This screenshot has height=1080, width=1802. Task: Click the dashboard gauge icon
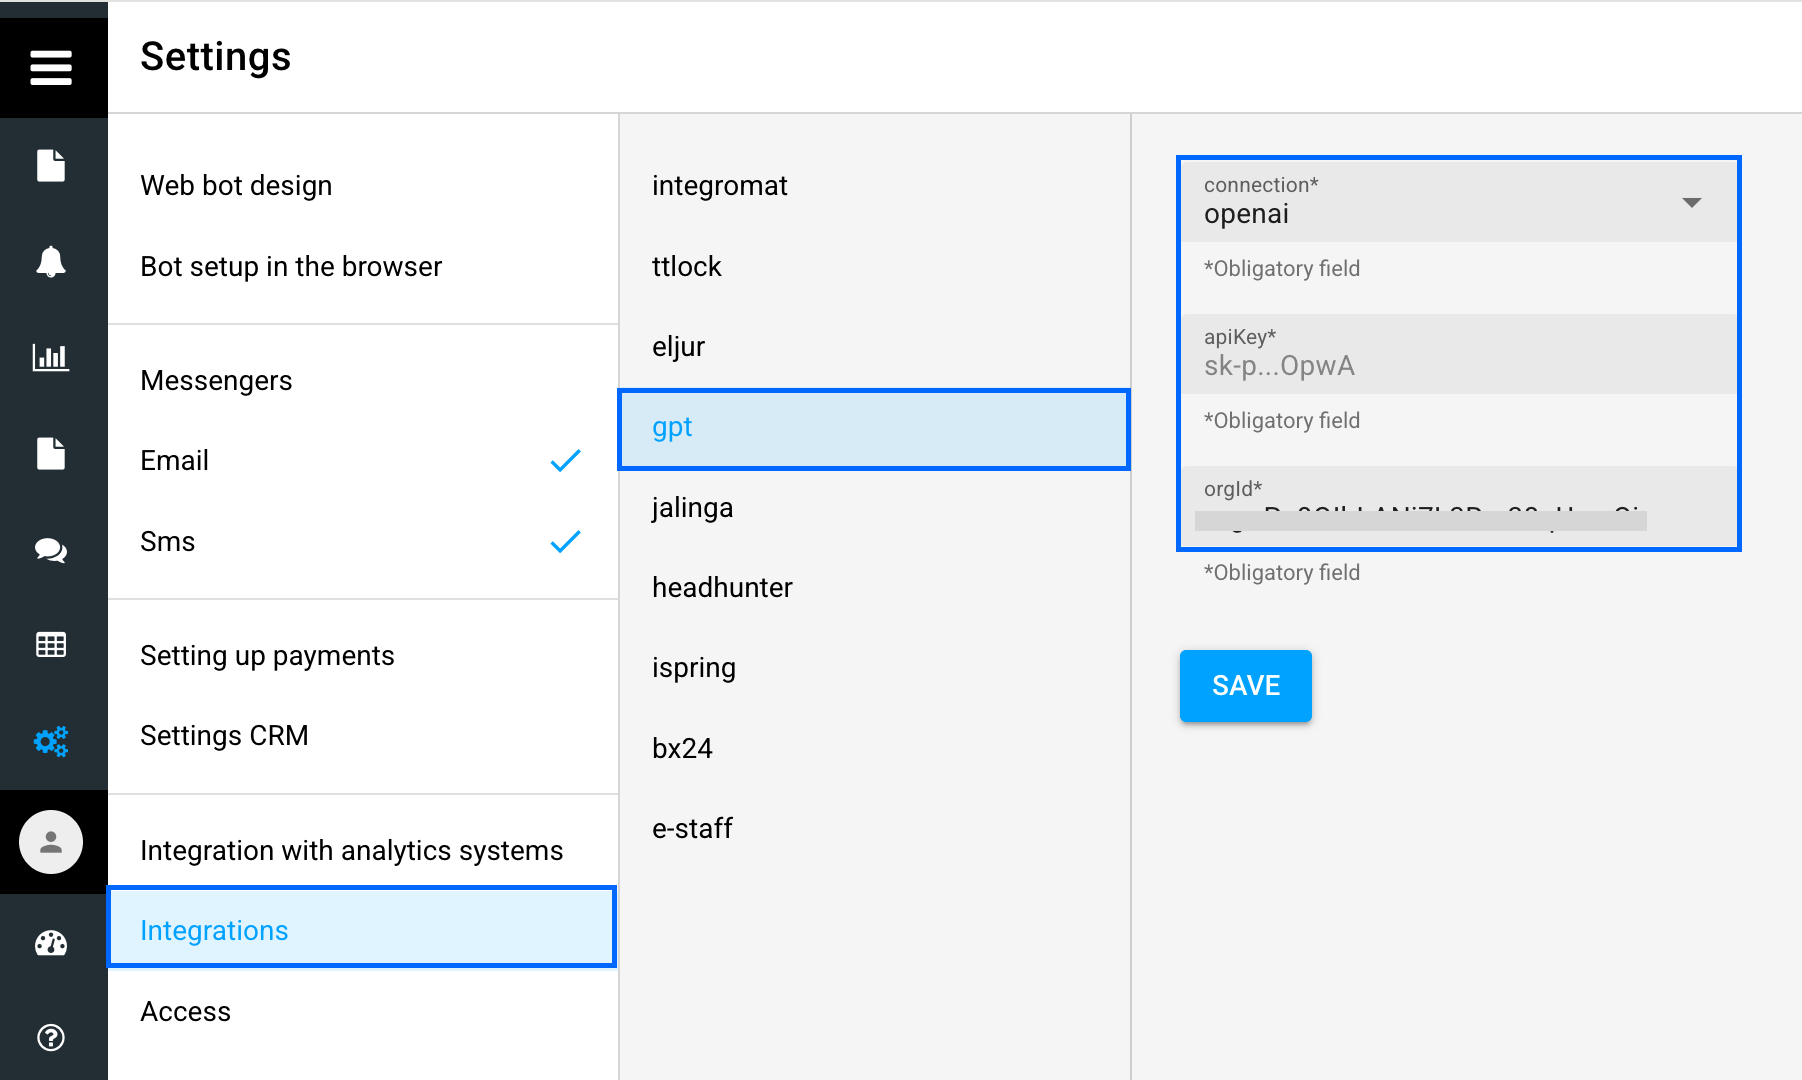(x=51, y=943)
